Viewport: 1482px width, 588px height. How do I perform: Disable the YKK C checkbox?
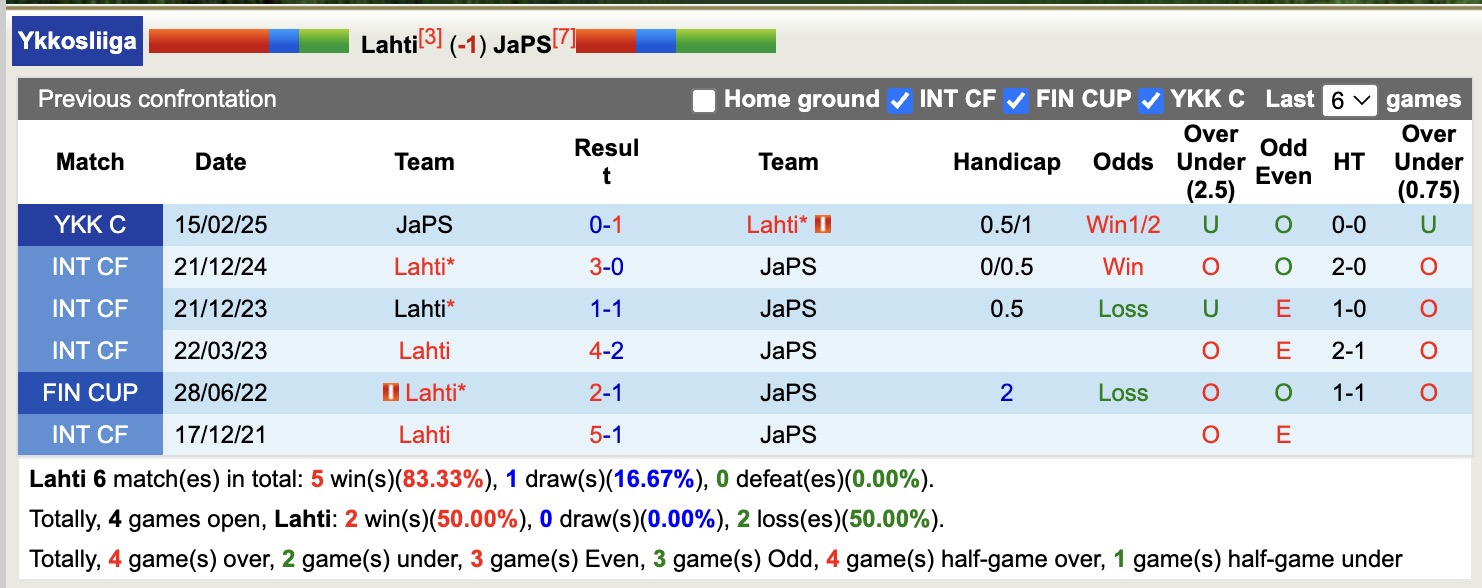click(x=1151, y=101)
